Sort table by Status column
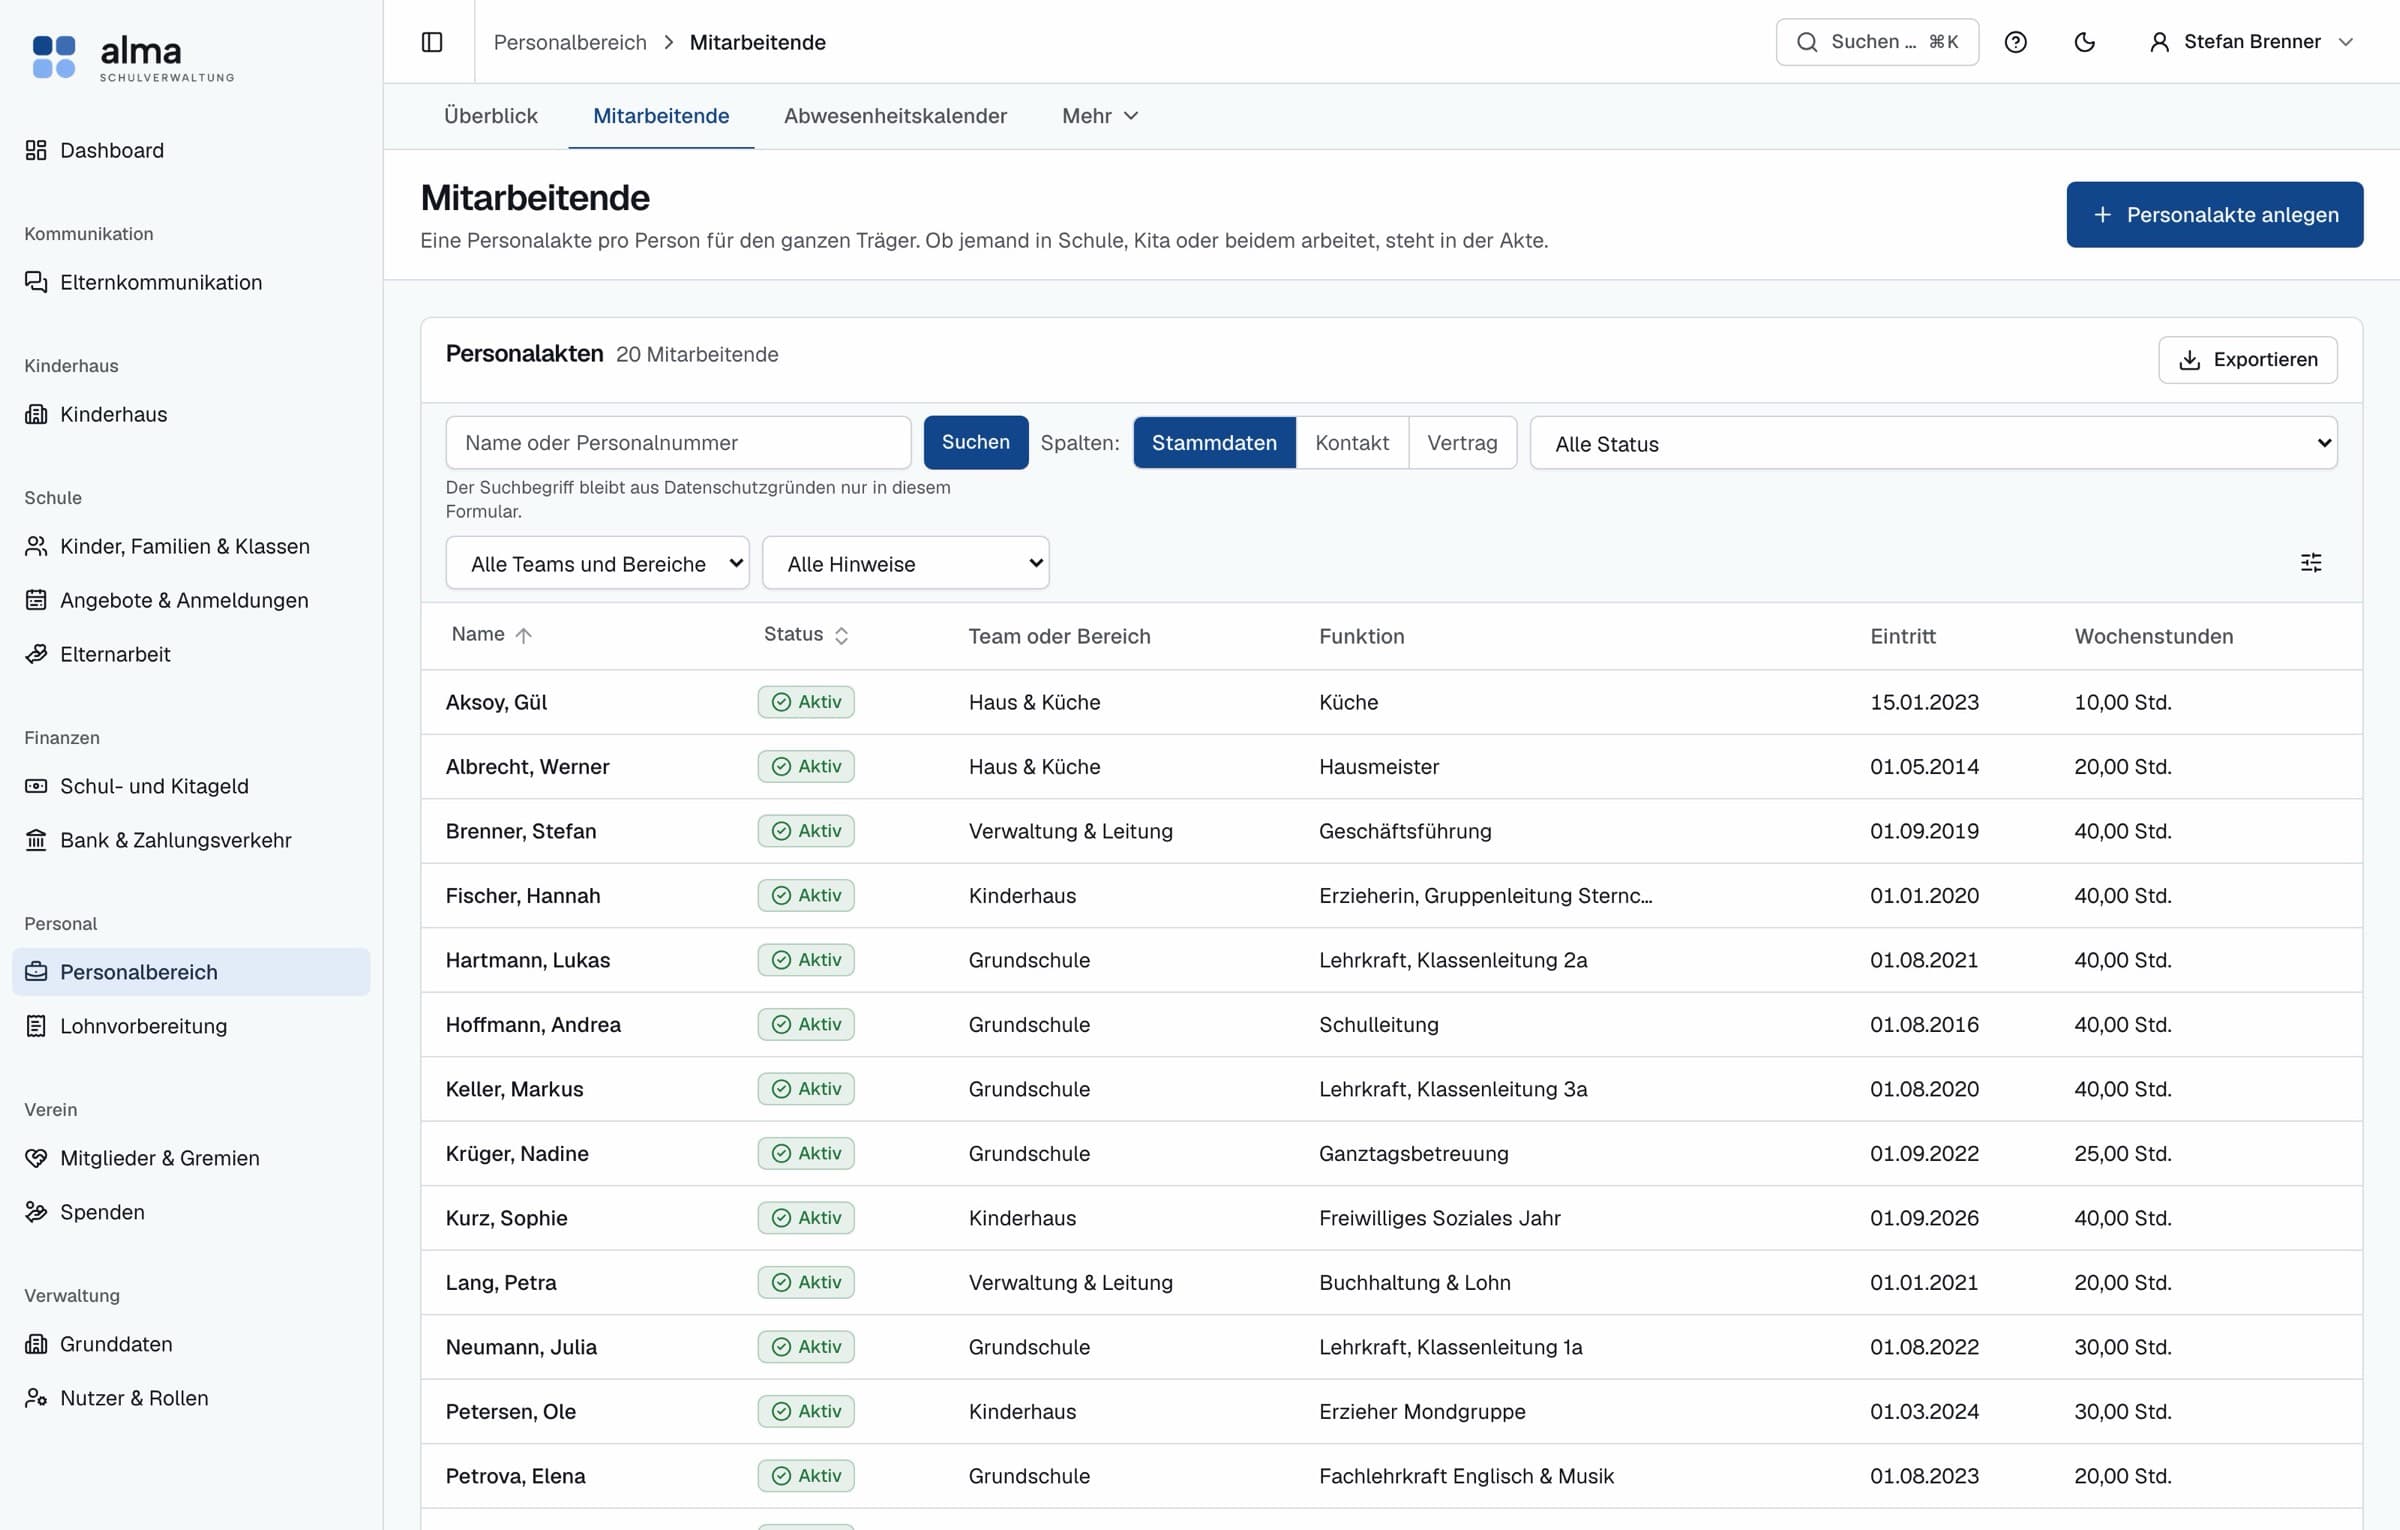The image size is (2400, 1530). click(x=806, y=635)
